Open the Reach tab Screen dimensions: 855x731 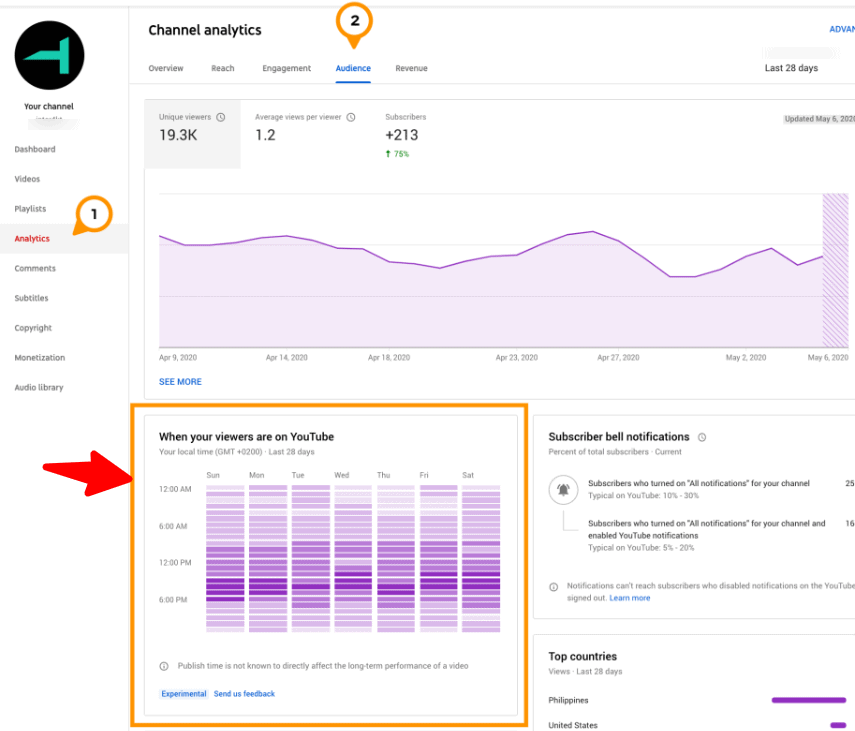coord(222,68)
